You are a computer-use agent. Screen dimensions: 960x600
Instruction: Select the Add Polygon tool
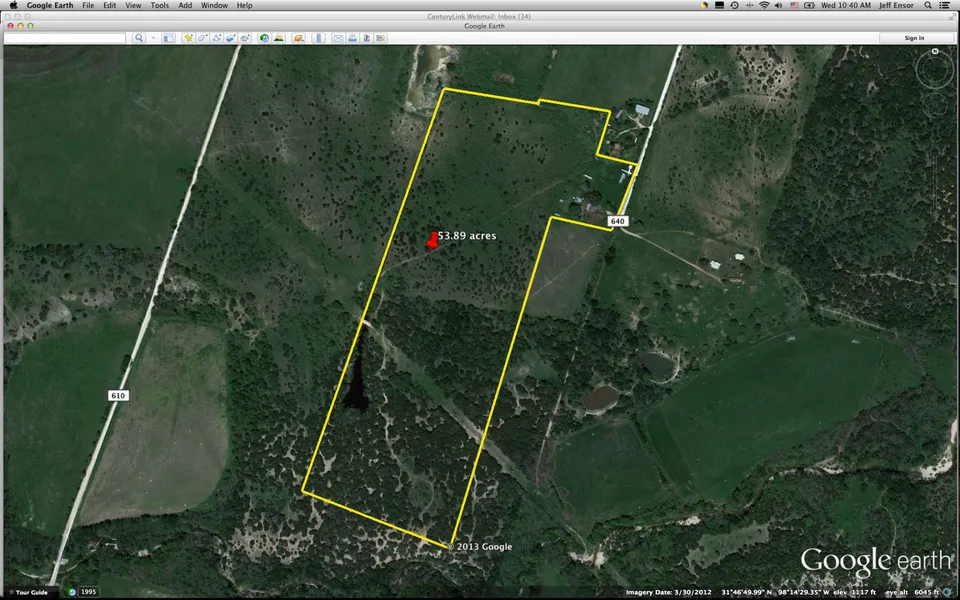[x=202, y=38]
